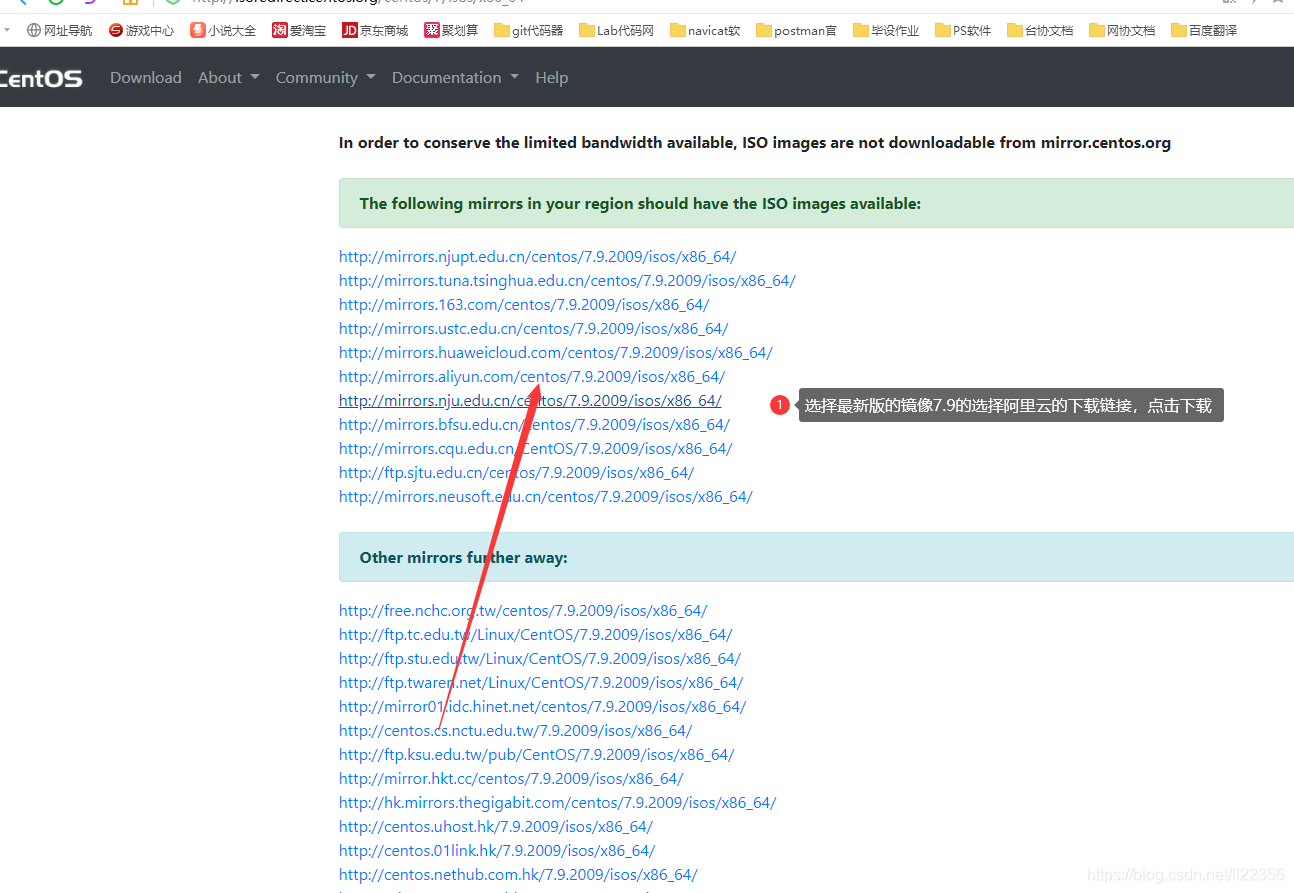Screen dimensions: 1294x893
Task: Open the 游戏中心 bookmark
Action: (x=141, y=31)
